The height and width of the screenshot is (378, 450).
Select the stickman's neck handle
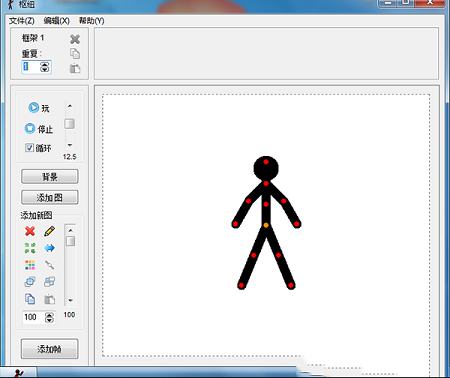[x=266, y=184]
